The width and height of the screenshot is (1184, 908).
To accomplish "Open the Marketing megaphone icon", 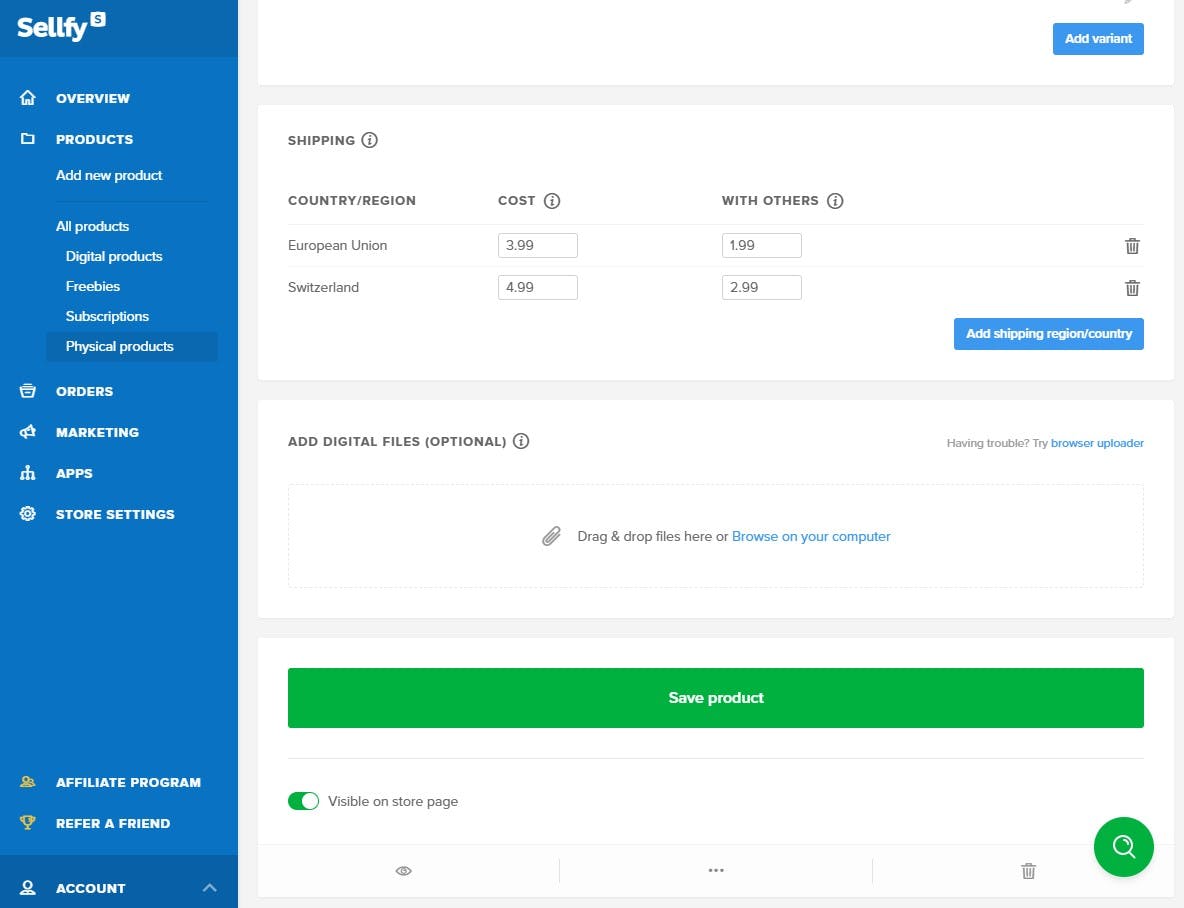I will click(26, 432).
